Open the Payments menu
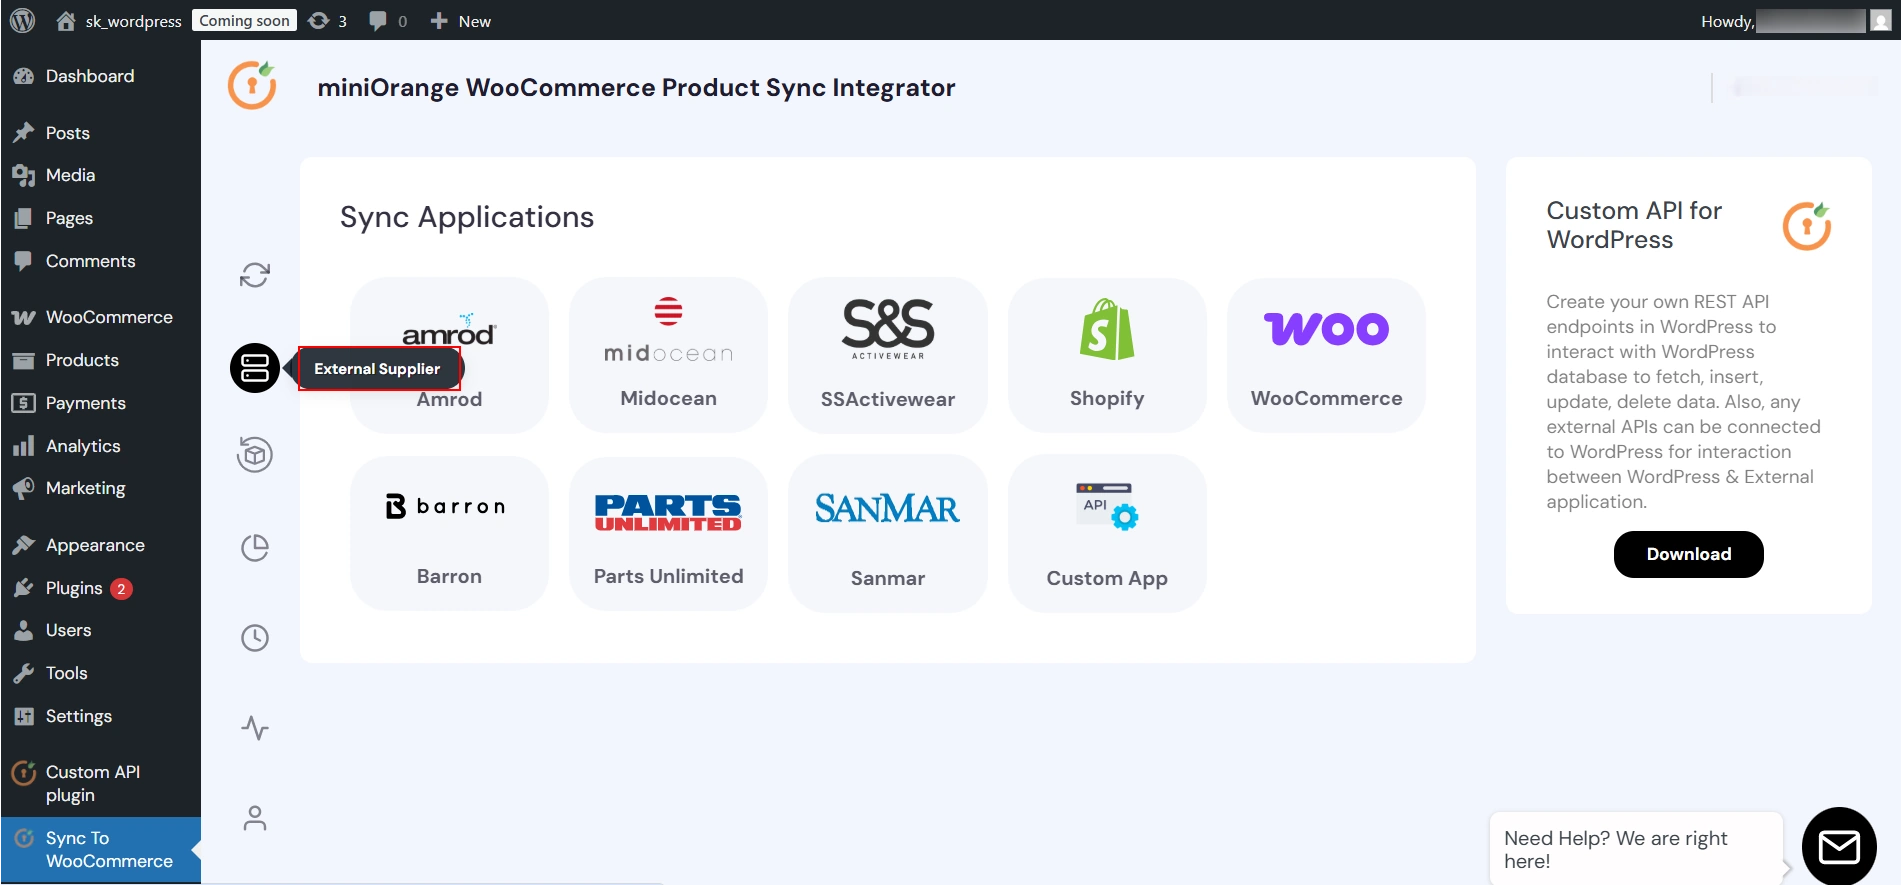The height and width of the screenshot is (885, 1901). (100, 403)
